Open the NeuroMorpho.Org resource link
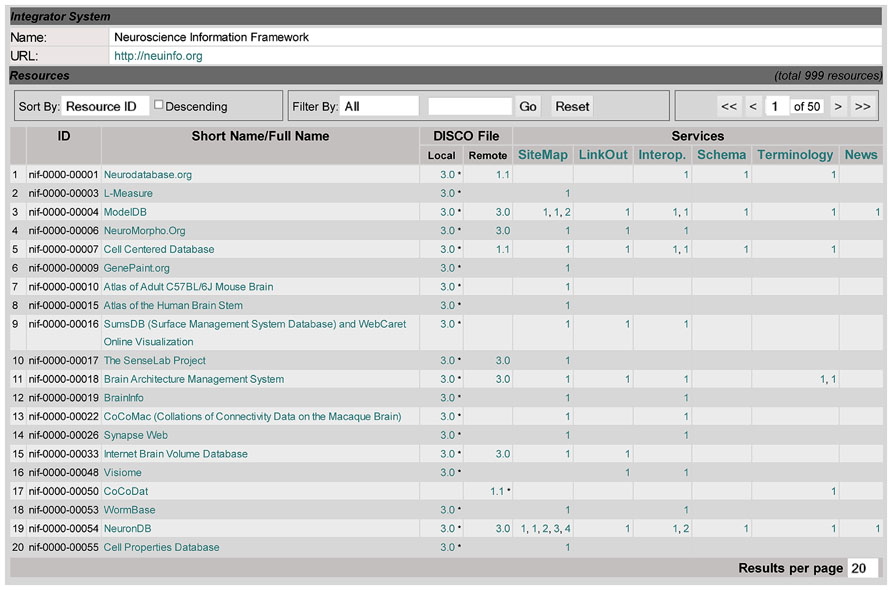 (x=144, y=231)
